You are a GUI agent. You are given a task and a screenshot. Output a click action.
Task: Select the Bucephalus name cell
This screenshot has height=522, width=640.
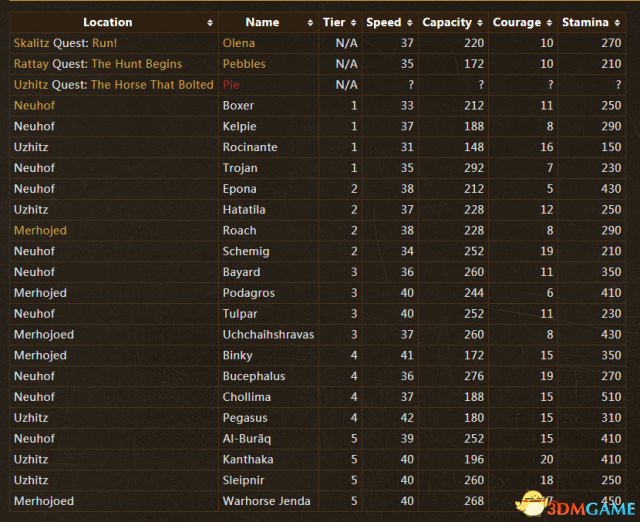(268, 376)
